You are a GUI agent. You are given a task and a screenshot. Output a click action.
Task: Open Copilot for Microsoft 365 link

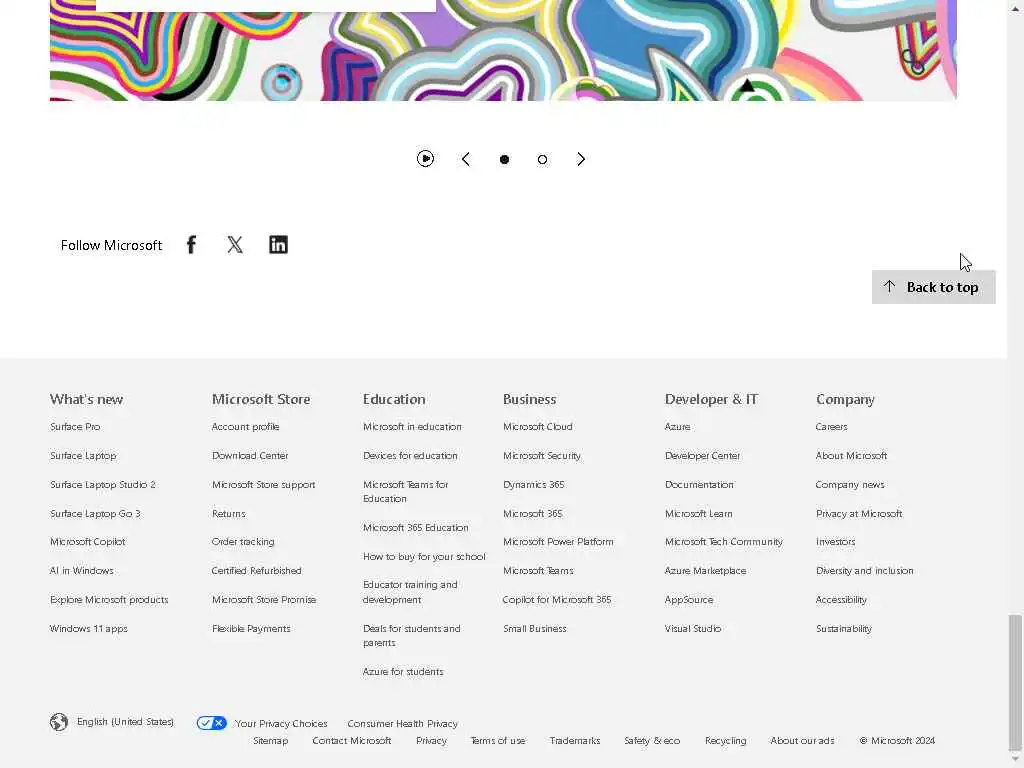(x=556, y=600)
